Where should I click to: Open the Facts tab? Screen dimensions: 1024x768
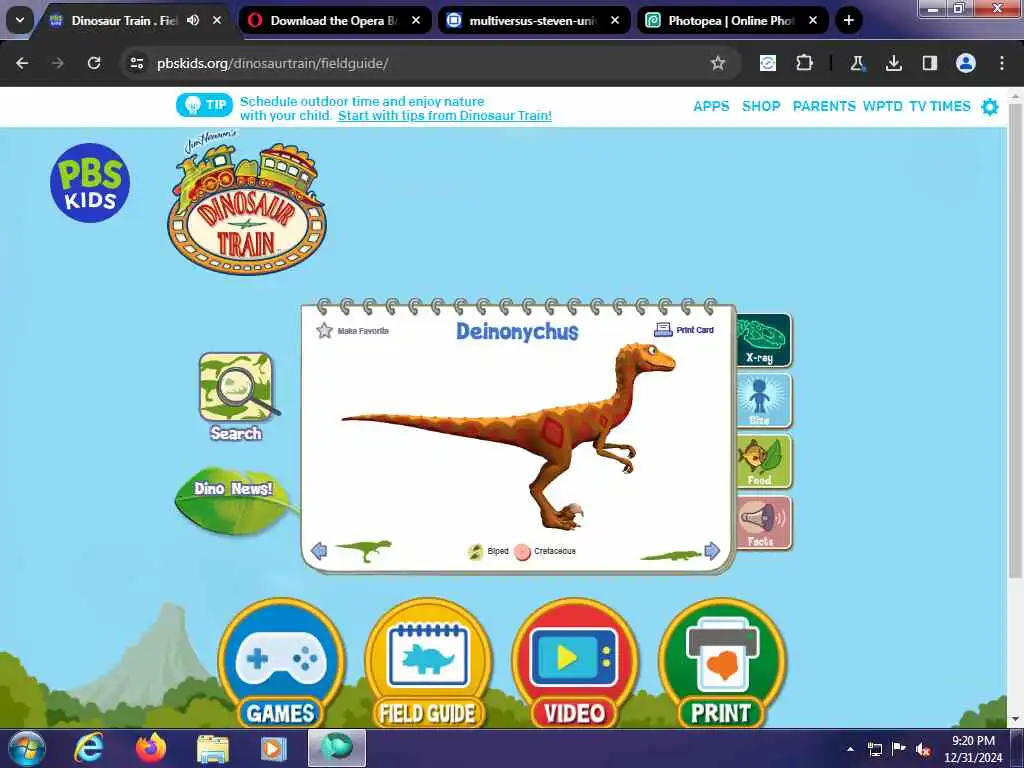763,522
